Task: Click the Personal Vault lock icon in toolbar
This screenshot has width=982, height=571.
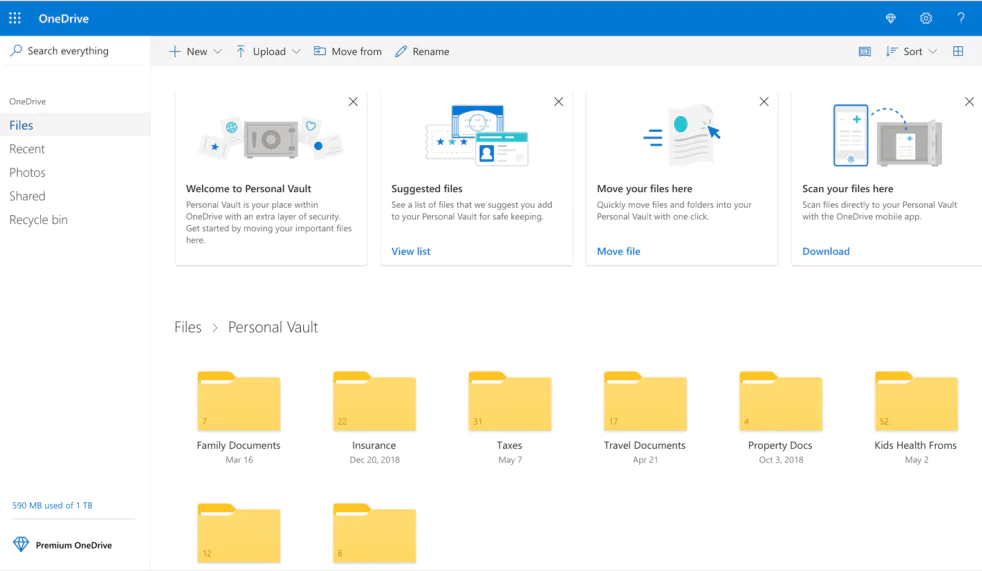Action: 865,51
